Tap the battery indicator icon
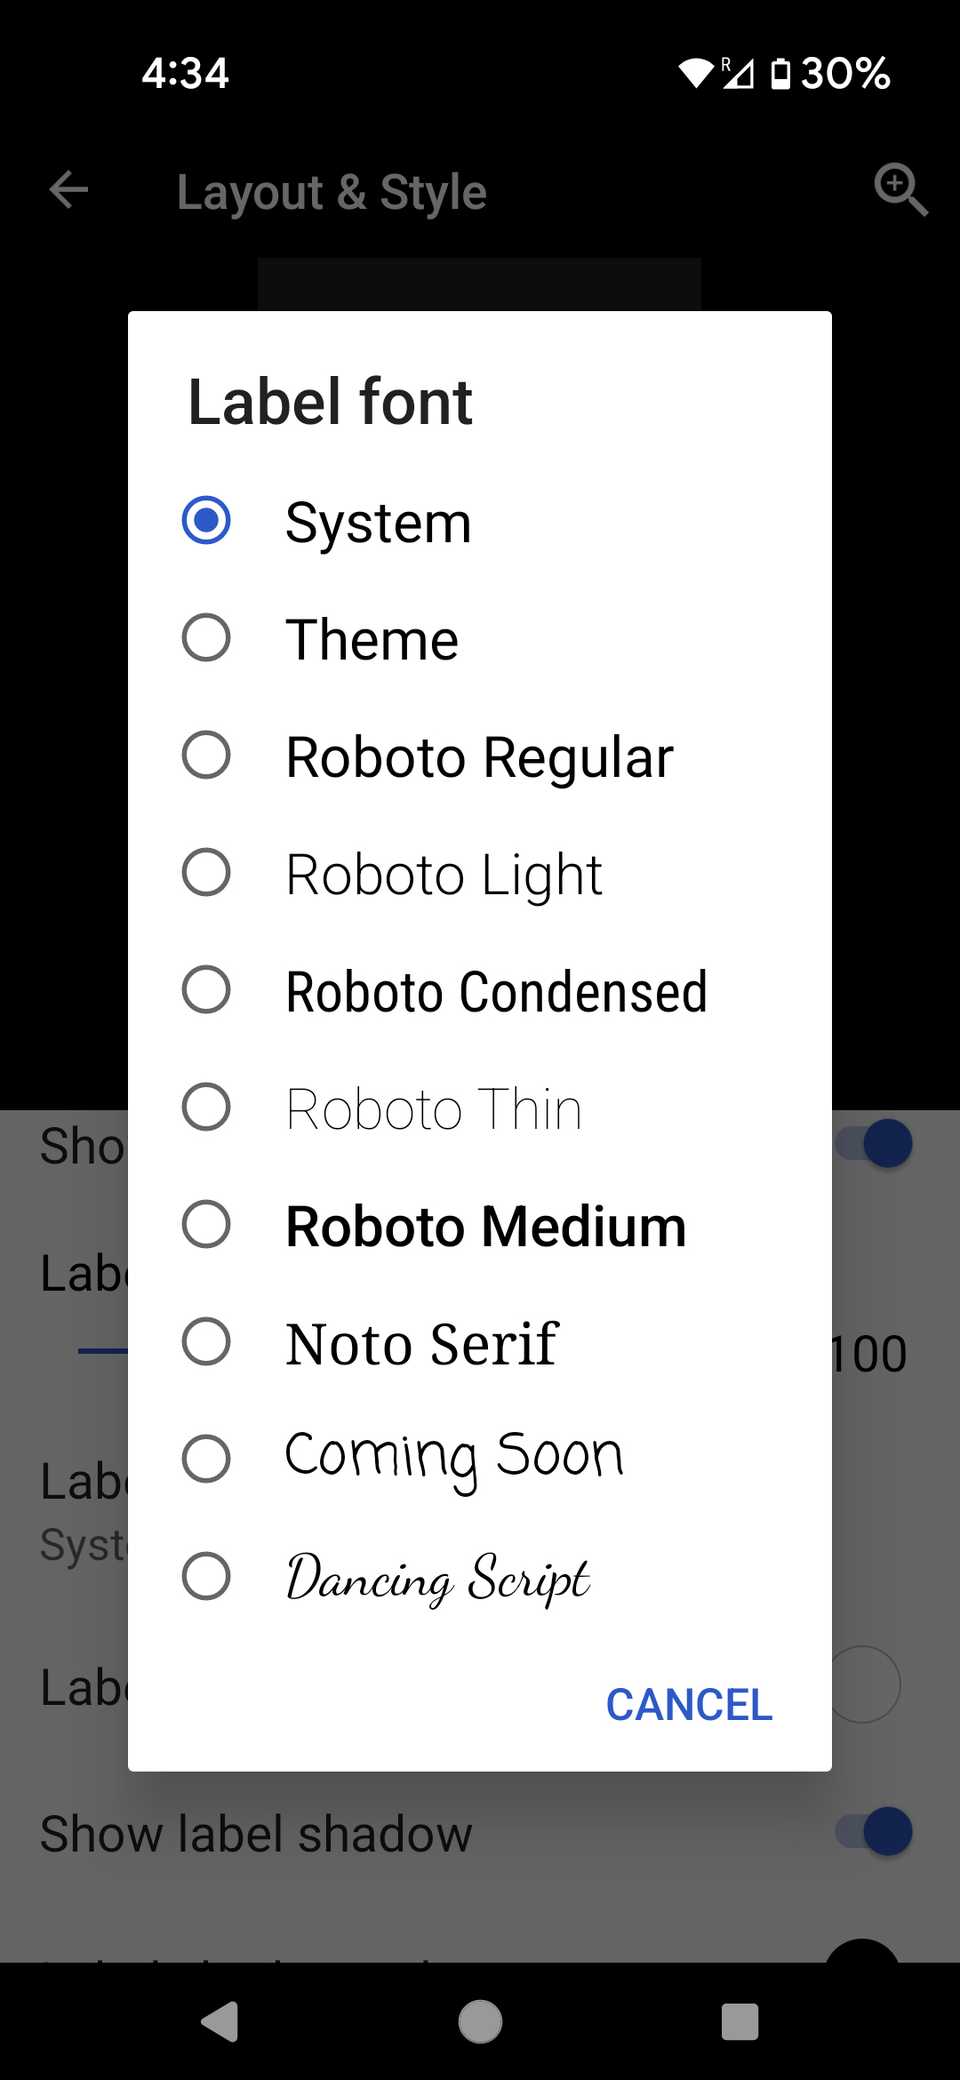The image size is (960, 2080). (781, 72)
